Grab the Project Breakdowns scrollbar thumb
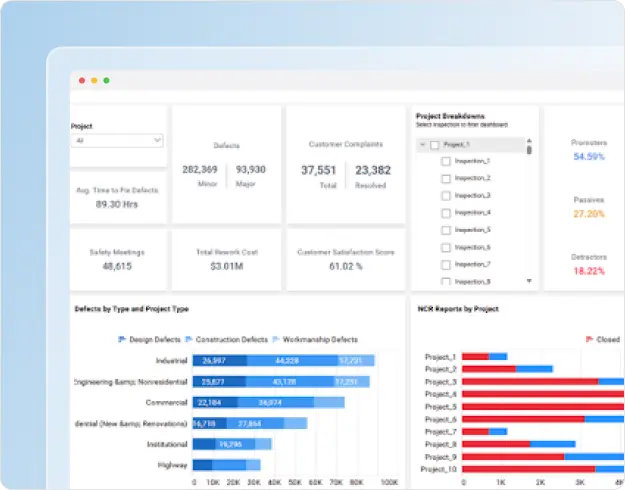This screenshot has height=490, width=625. click(x=529, y=150)
